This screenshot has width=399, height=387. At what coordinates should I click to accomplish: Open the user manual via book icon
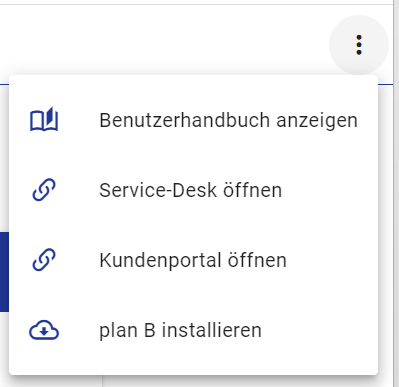tap(44, 119)
